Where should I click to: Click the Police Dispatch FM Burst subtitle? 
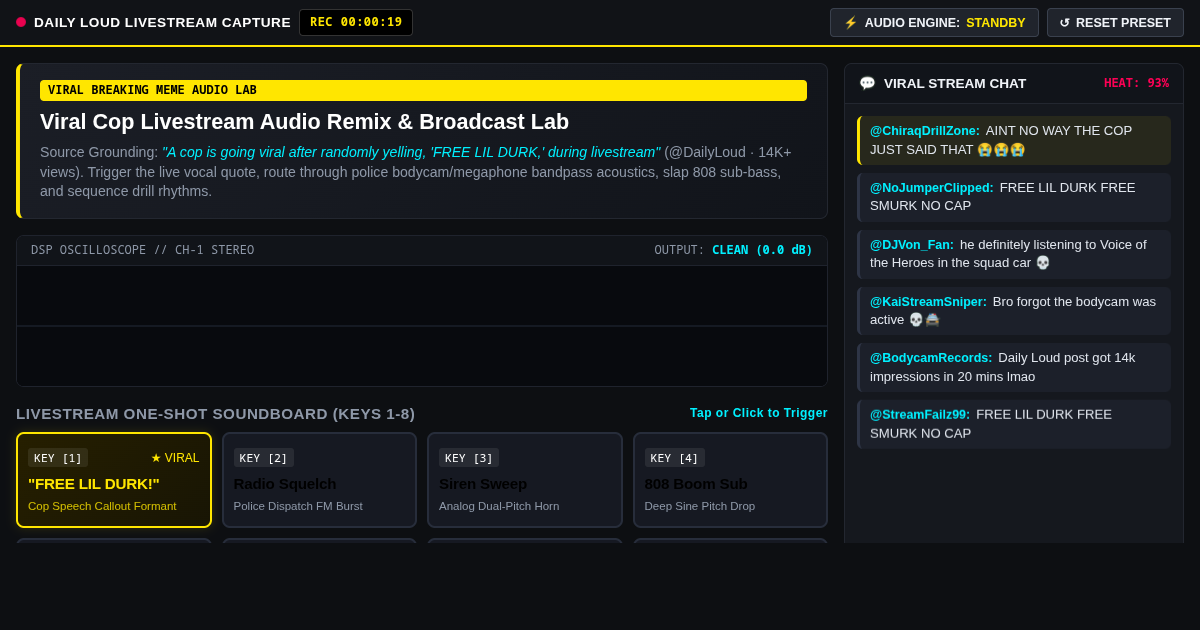click(298, 506)
